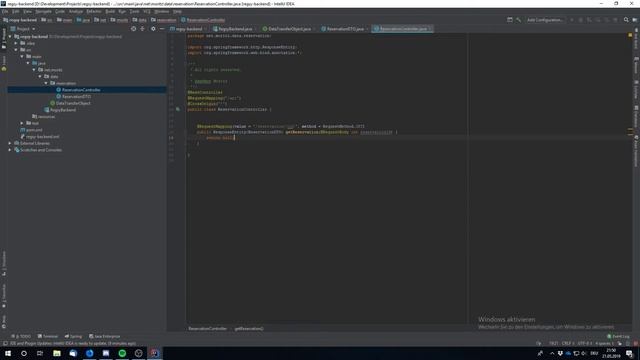
Task: Click the toolbar icon left of the hammer
Action: coord(510,20)
